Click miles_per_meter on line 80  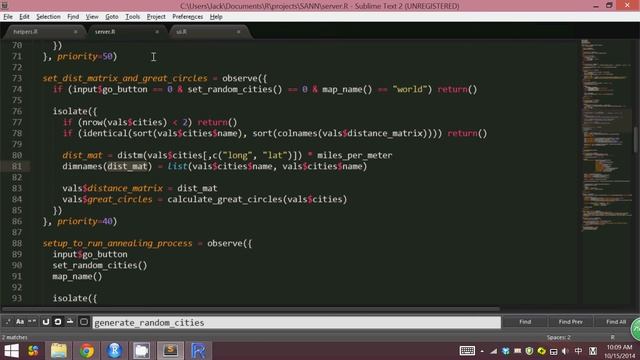355,156
